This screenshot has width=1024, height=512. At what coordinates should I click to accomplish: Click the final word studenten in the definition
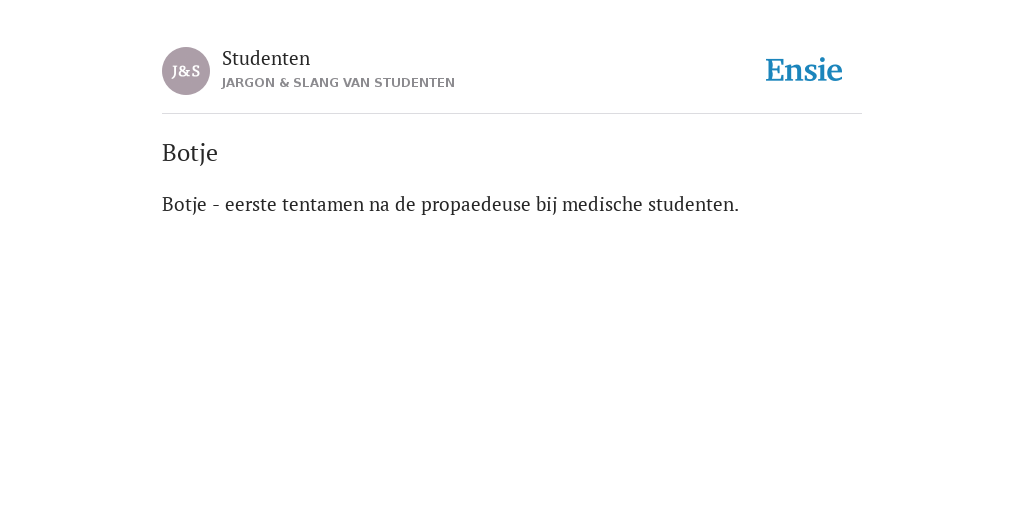693,204
